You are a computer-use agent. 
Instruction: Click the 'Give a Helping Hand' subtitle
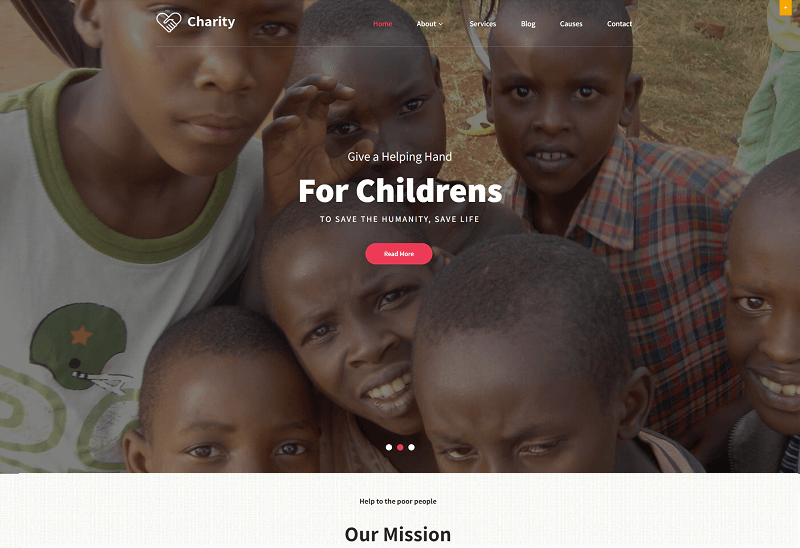point(399,157)
